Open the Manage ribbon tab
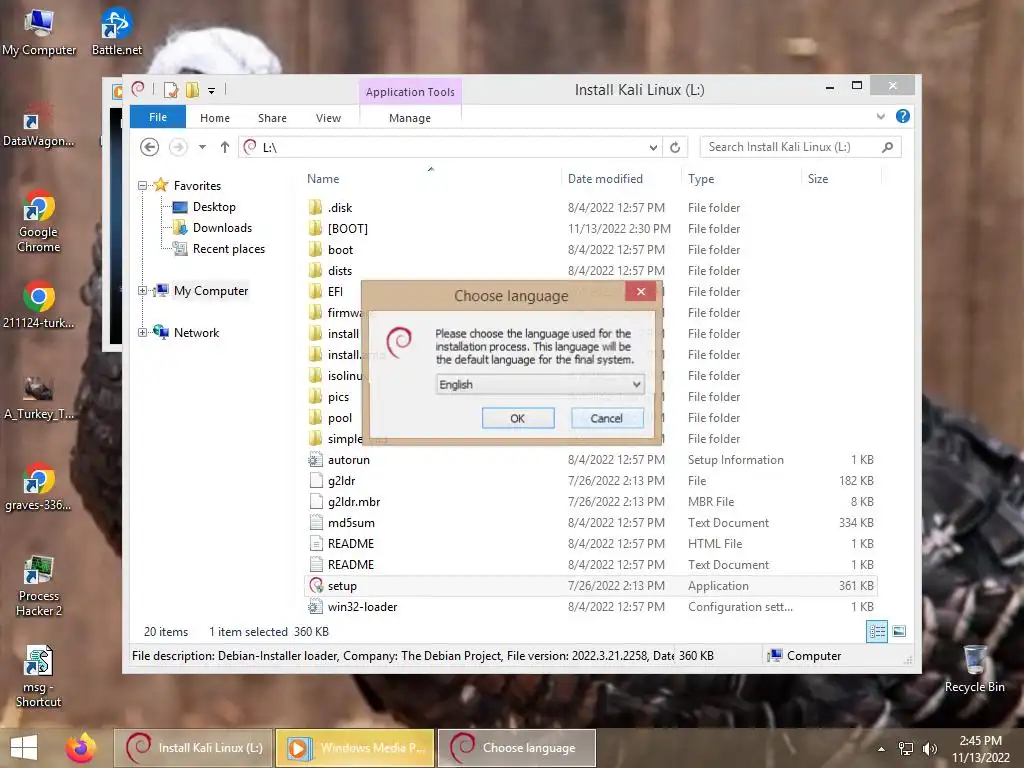 (x=409, y=118)
